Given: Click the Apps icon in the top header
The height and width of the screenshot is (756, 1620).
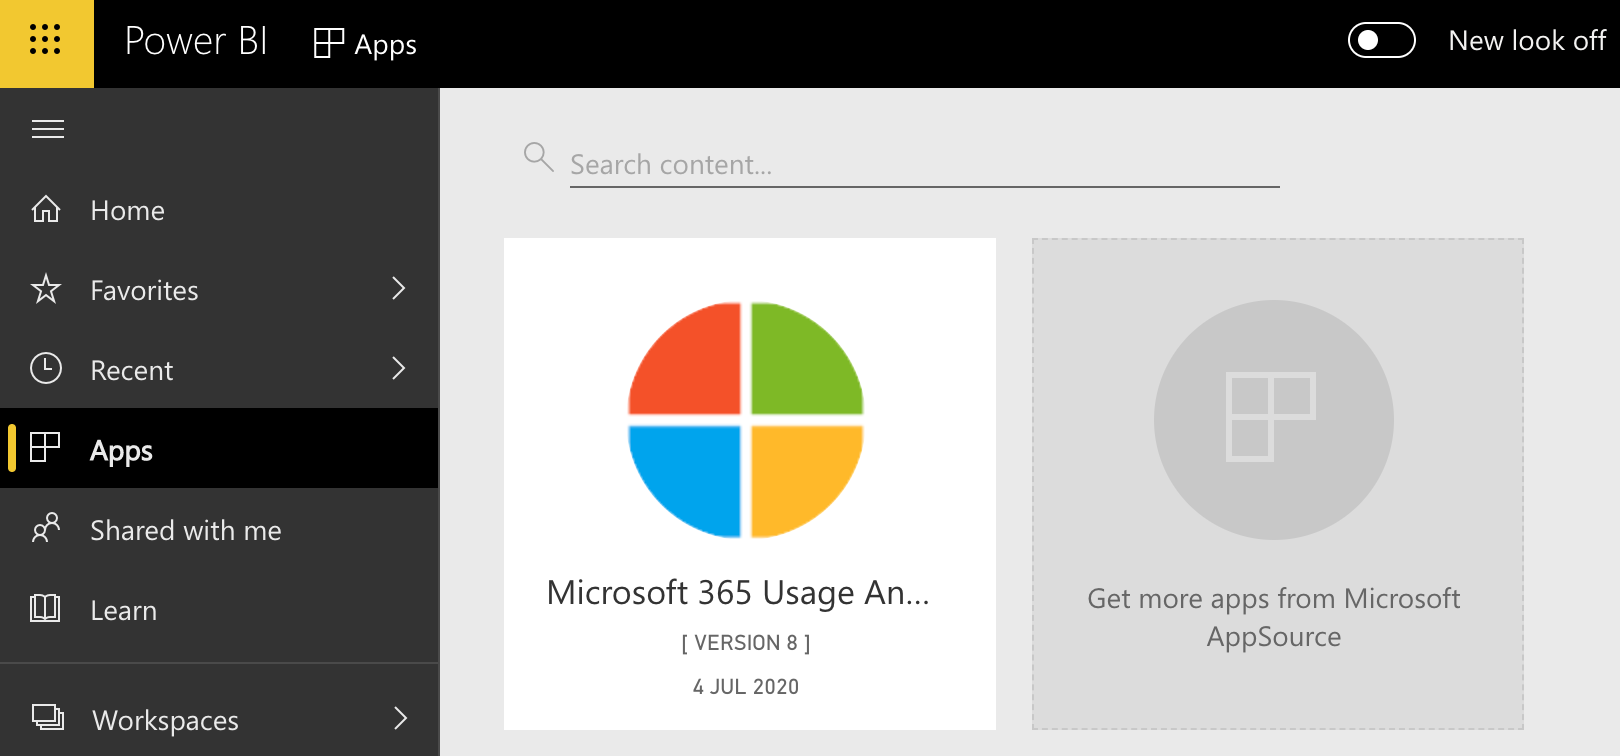Looking at the screenshot, I should click(329, 42).
